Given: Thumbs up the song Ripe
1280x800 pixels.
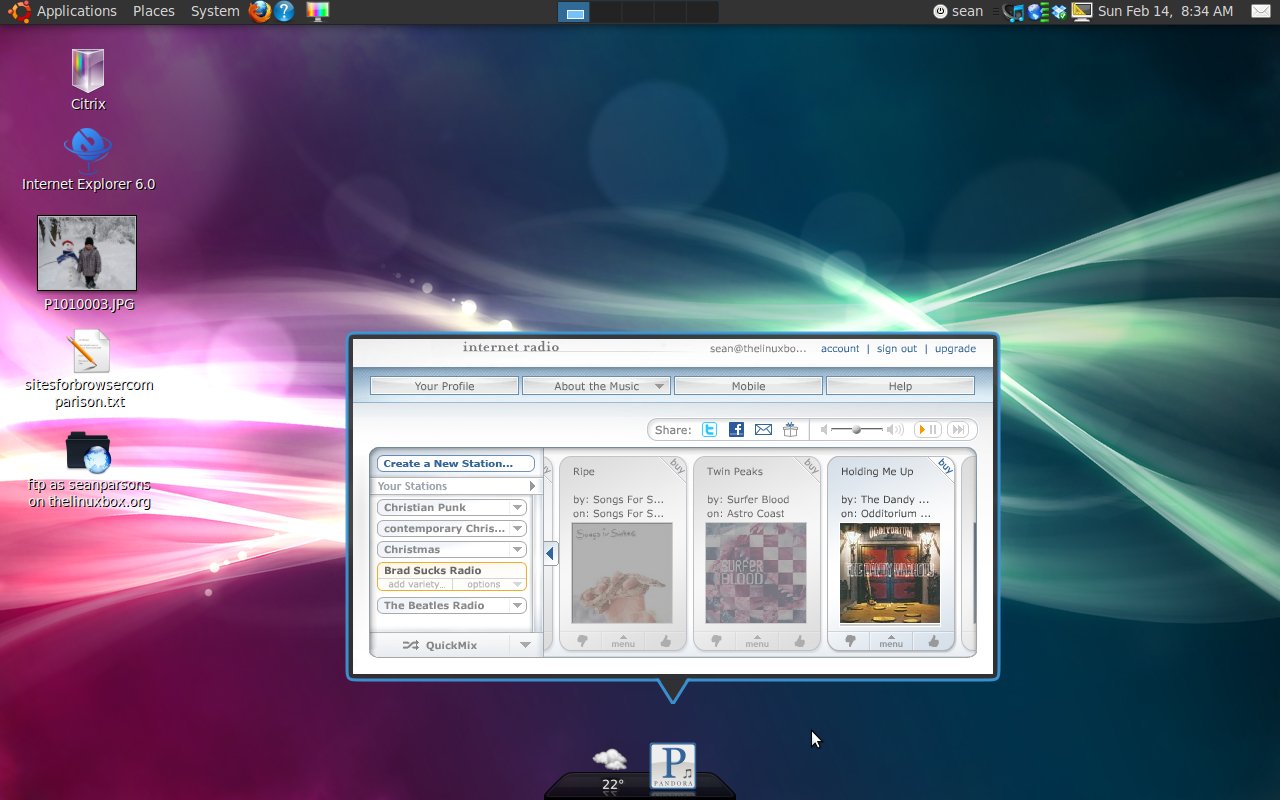Looking at the screenshot, I should 665,641.
